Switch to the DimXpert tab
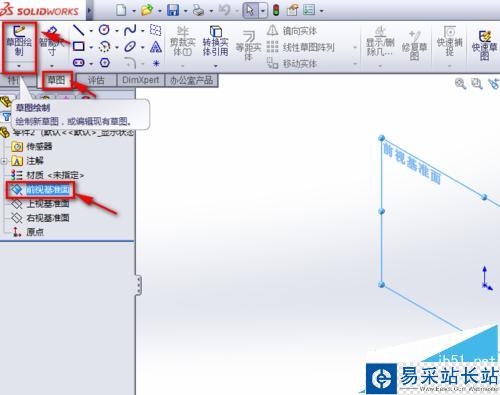 click(140, 80)
